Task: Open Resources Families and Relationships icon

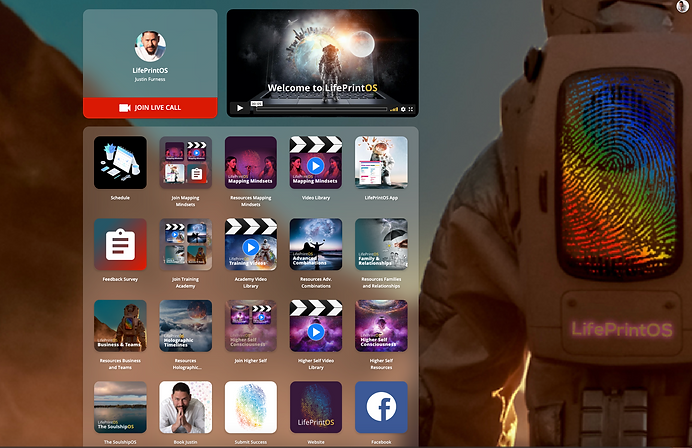Action: pyautogui.click(x=381, y=244)
